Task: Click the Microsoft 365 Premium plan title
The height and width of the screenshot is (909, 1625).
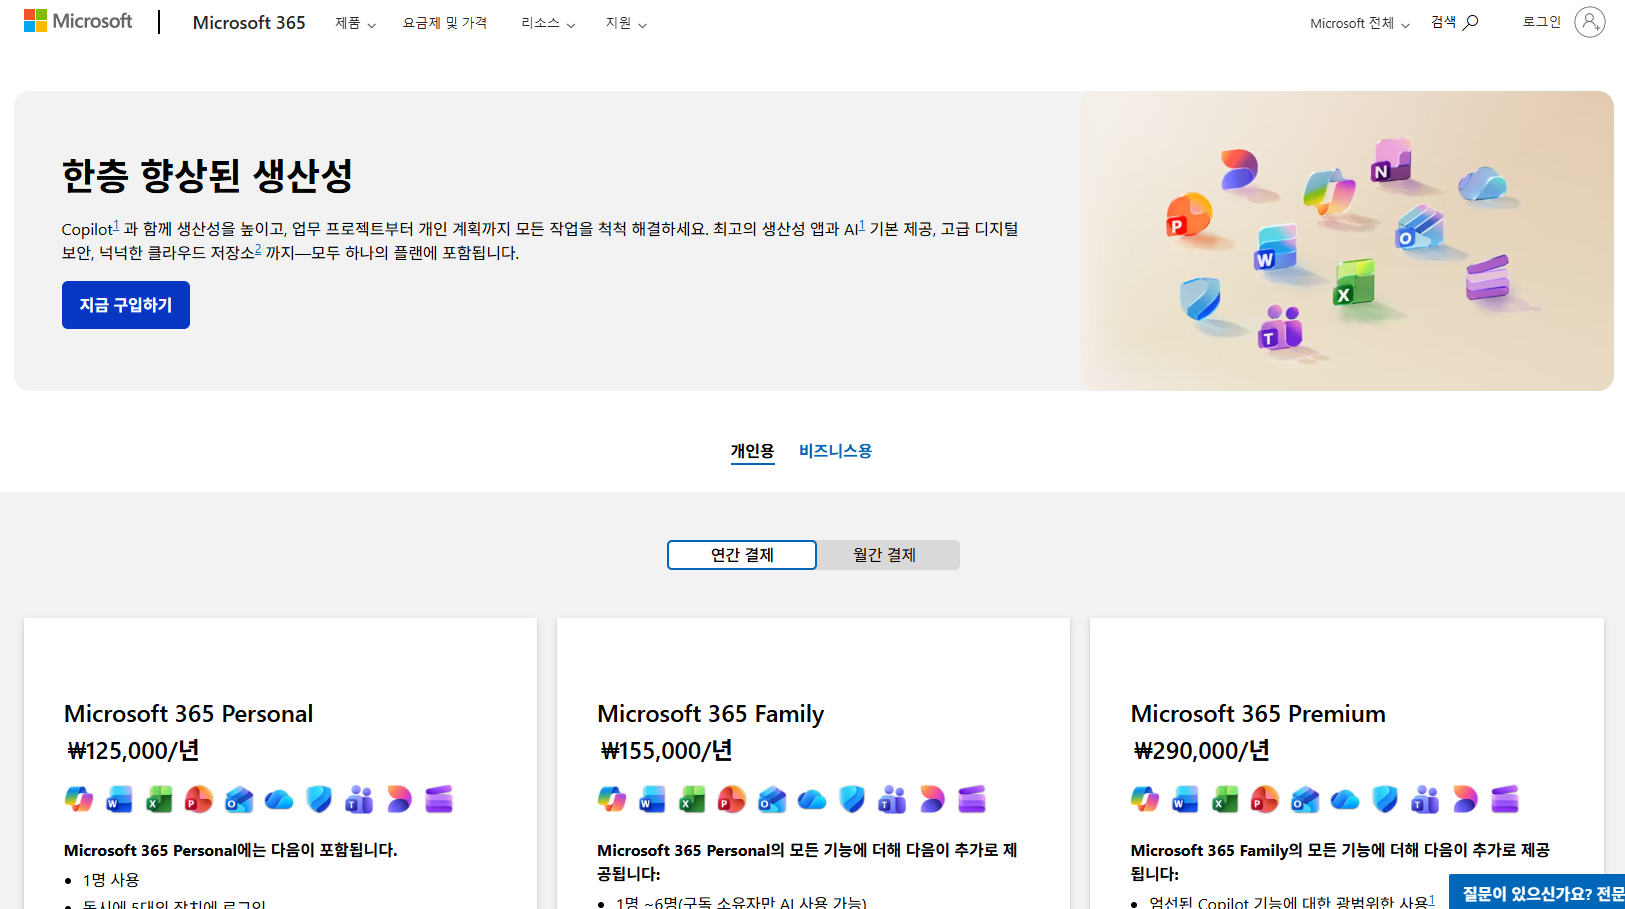Action: [x=1258, y=714]
